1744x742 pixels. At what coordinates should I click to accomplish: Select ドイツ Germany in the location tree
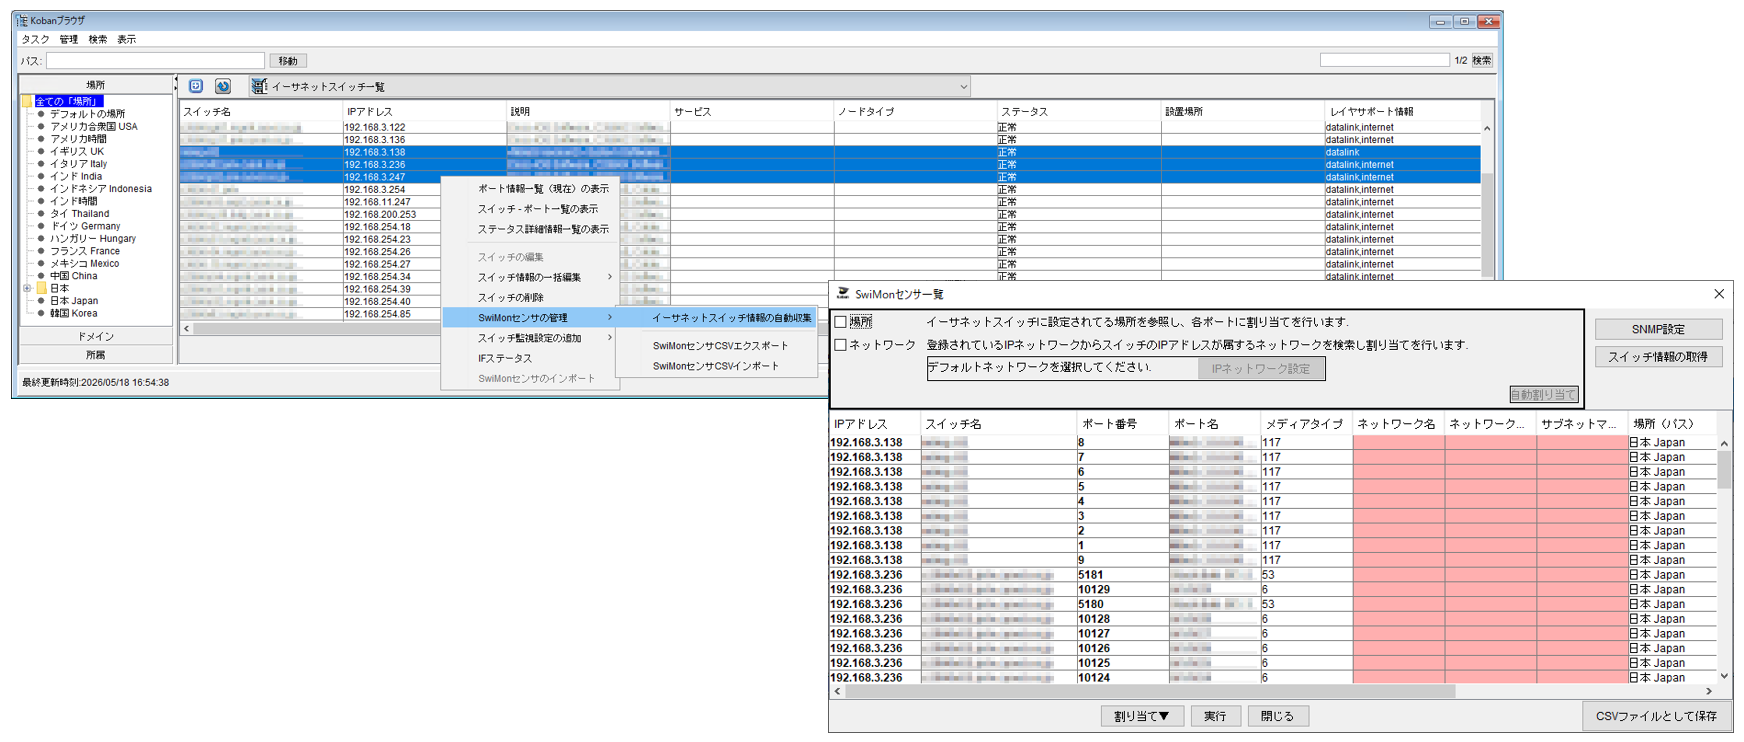85,226
